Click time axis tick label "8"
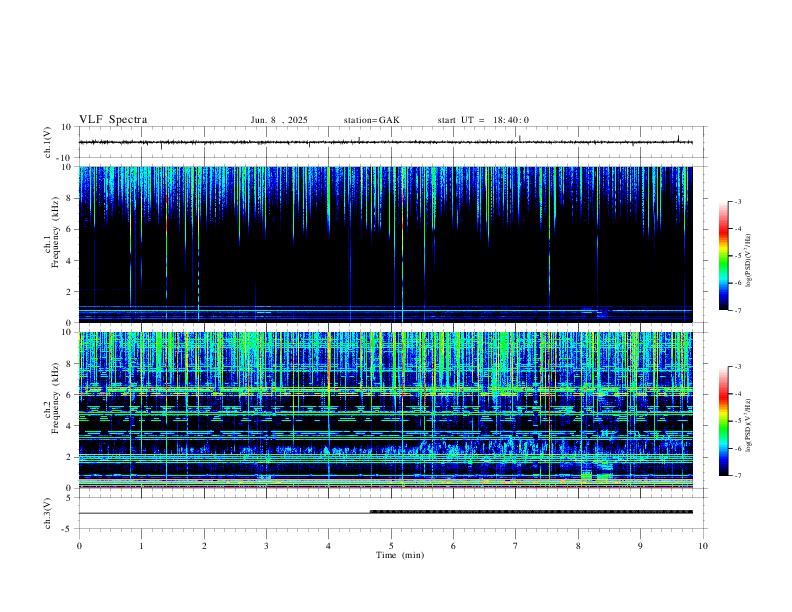 (578, 546)
